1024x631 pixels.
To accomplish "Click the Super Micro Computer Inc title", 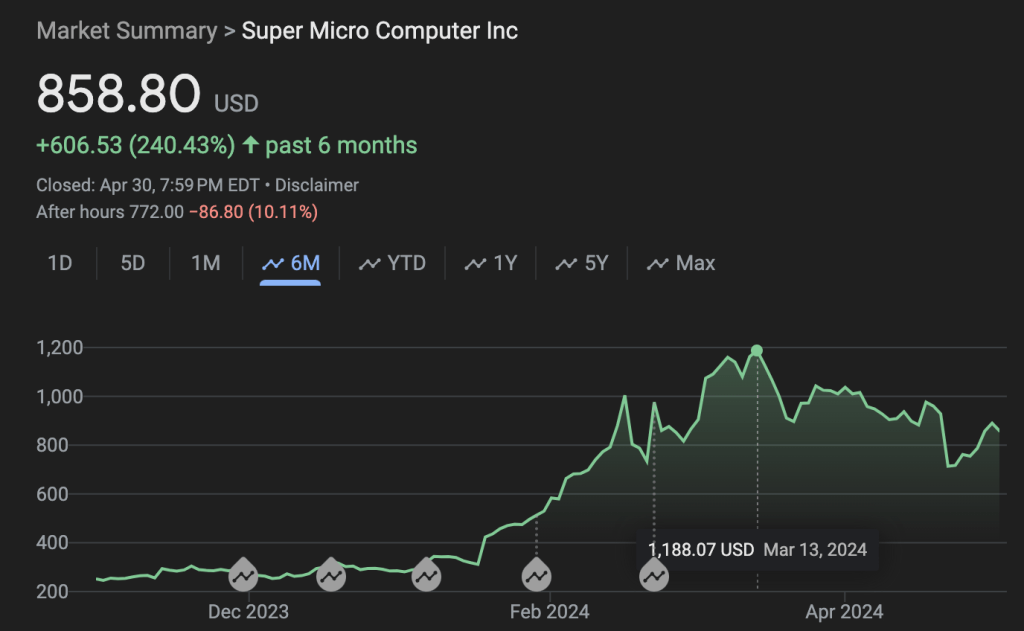I will [x=380, y=31].
